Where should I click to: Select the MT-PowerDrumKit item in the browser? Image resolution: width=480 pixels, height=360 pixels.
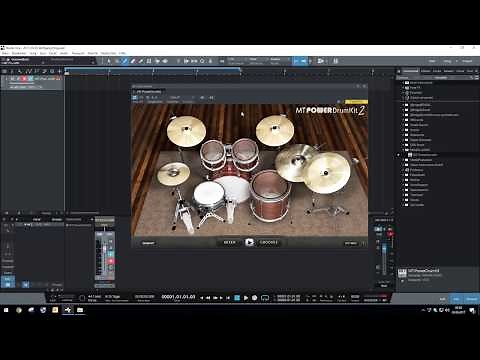(425, 155)
